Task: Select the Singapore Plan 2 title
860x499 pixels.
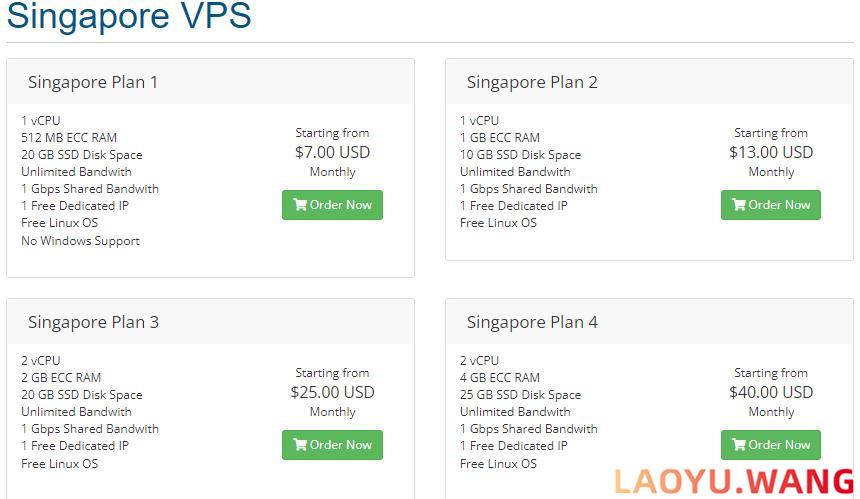Action: [x=532, y=82]
